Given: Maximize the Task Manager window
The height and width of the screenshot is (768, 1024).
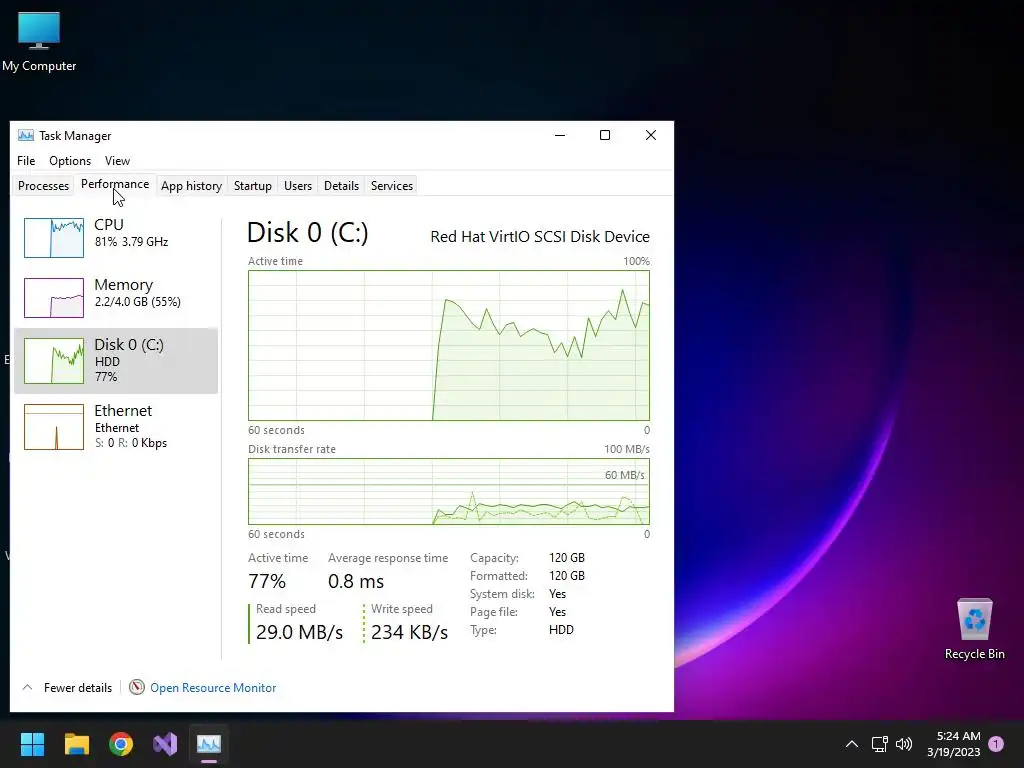Looking at the screenshot, I should coord(605,135).
